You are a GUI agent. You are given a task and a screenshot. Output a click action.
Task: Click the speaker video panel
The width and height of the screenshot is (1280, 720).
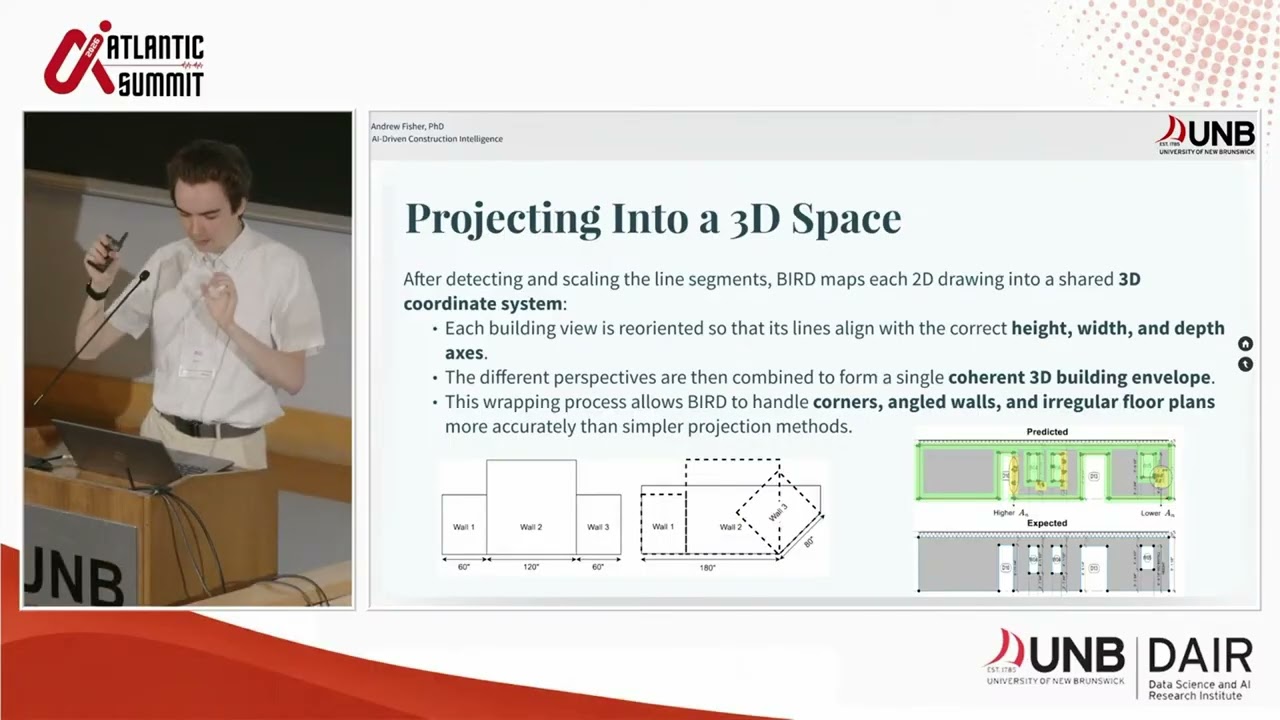coord(188,359)
